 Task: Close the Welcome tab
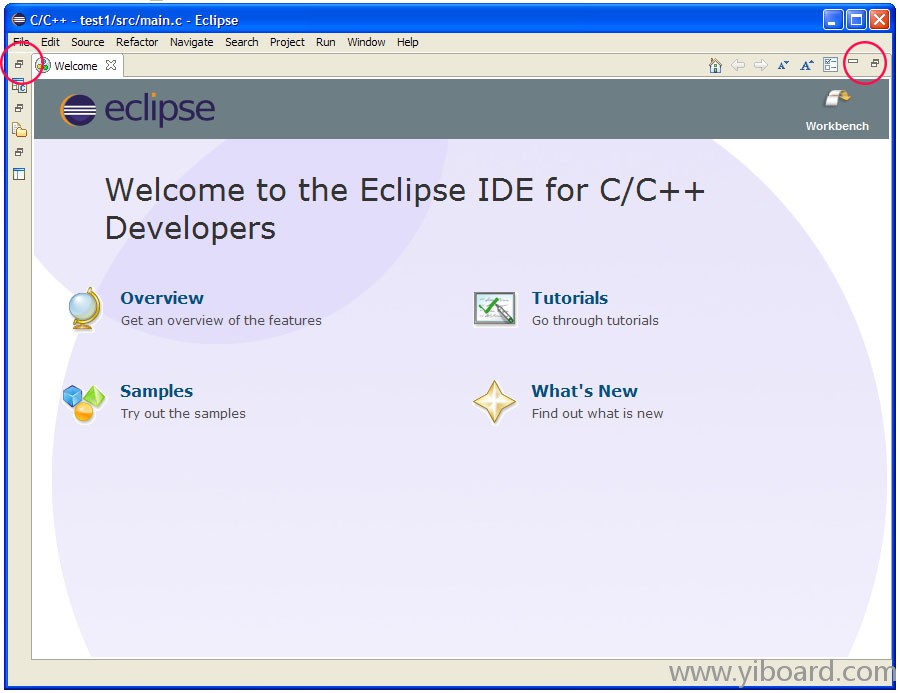click(x=111, y=65)
